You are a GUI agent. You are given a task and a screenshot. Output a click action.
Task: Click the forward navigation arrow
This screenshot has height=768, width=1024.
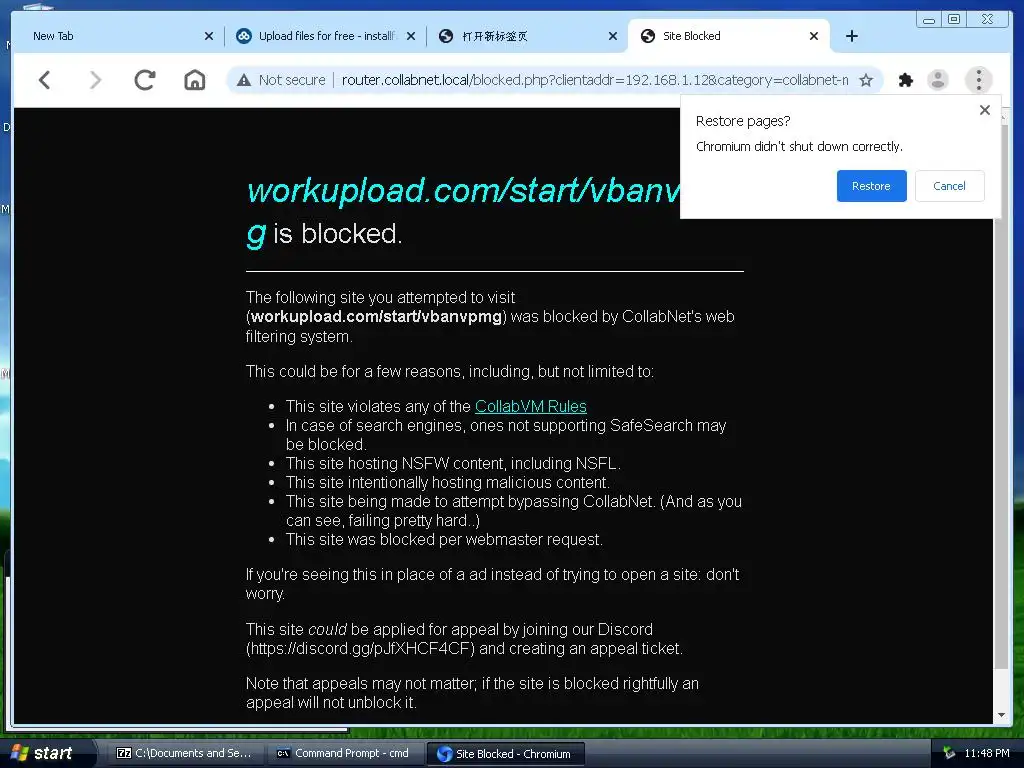(95, 80)
